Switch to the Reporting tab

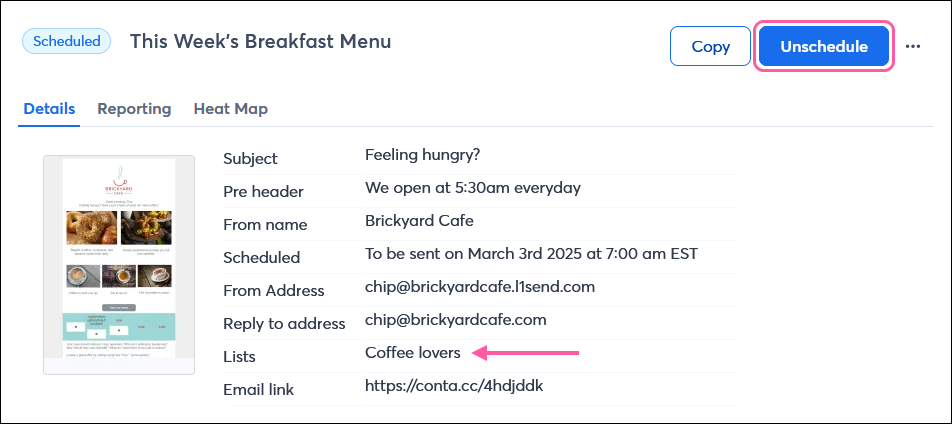coord(134,109)
